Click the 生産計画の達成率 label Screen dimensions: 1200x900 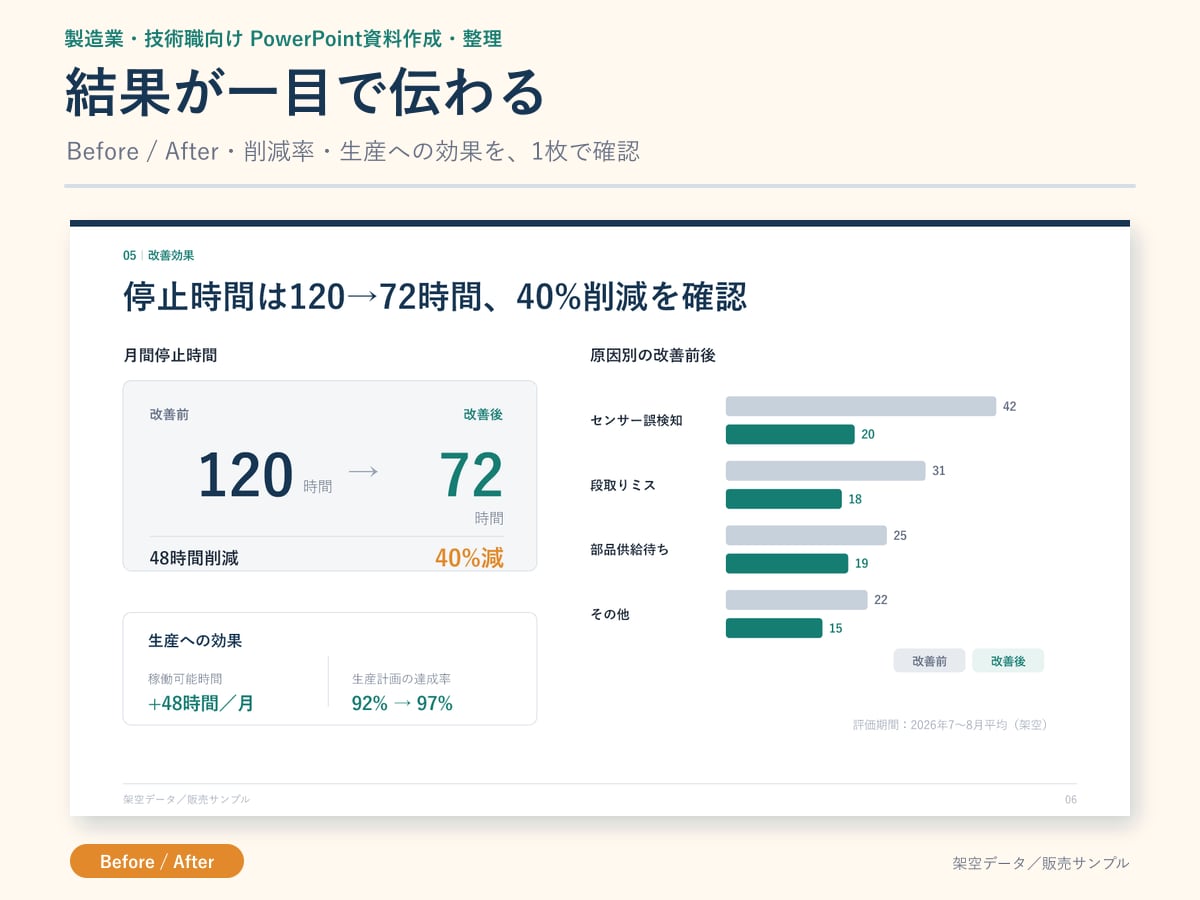coord(401,679)
